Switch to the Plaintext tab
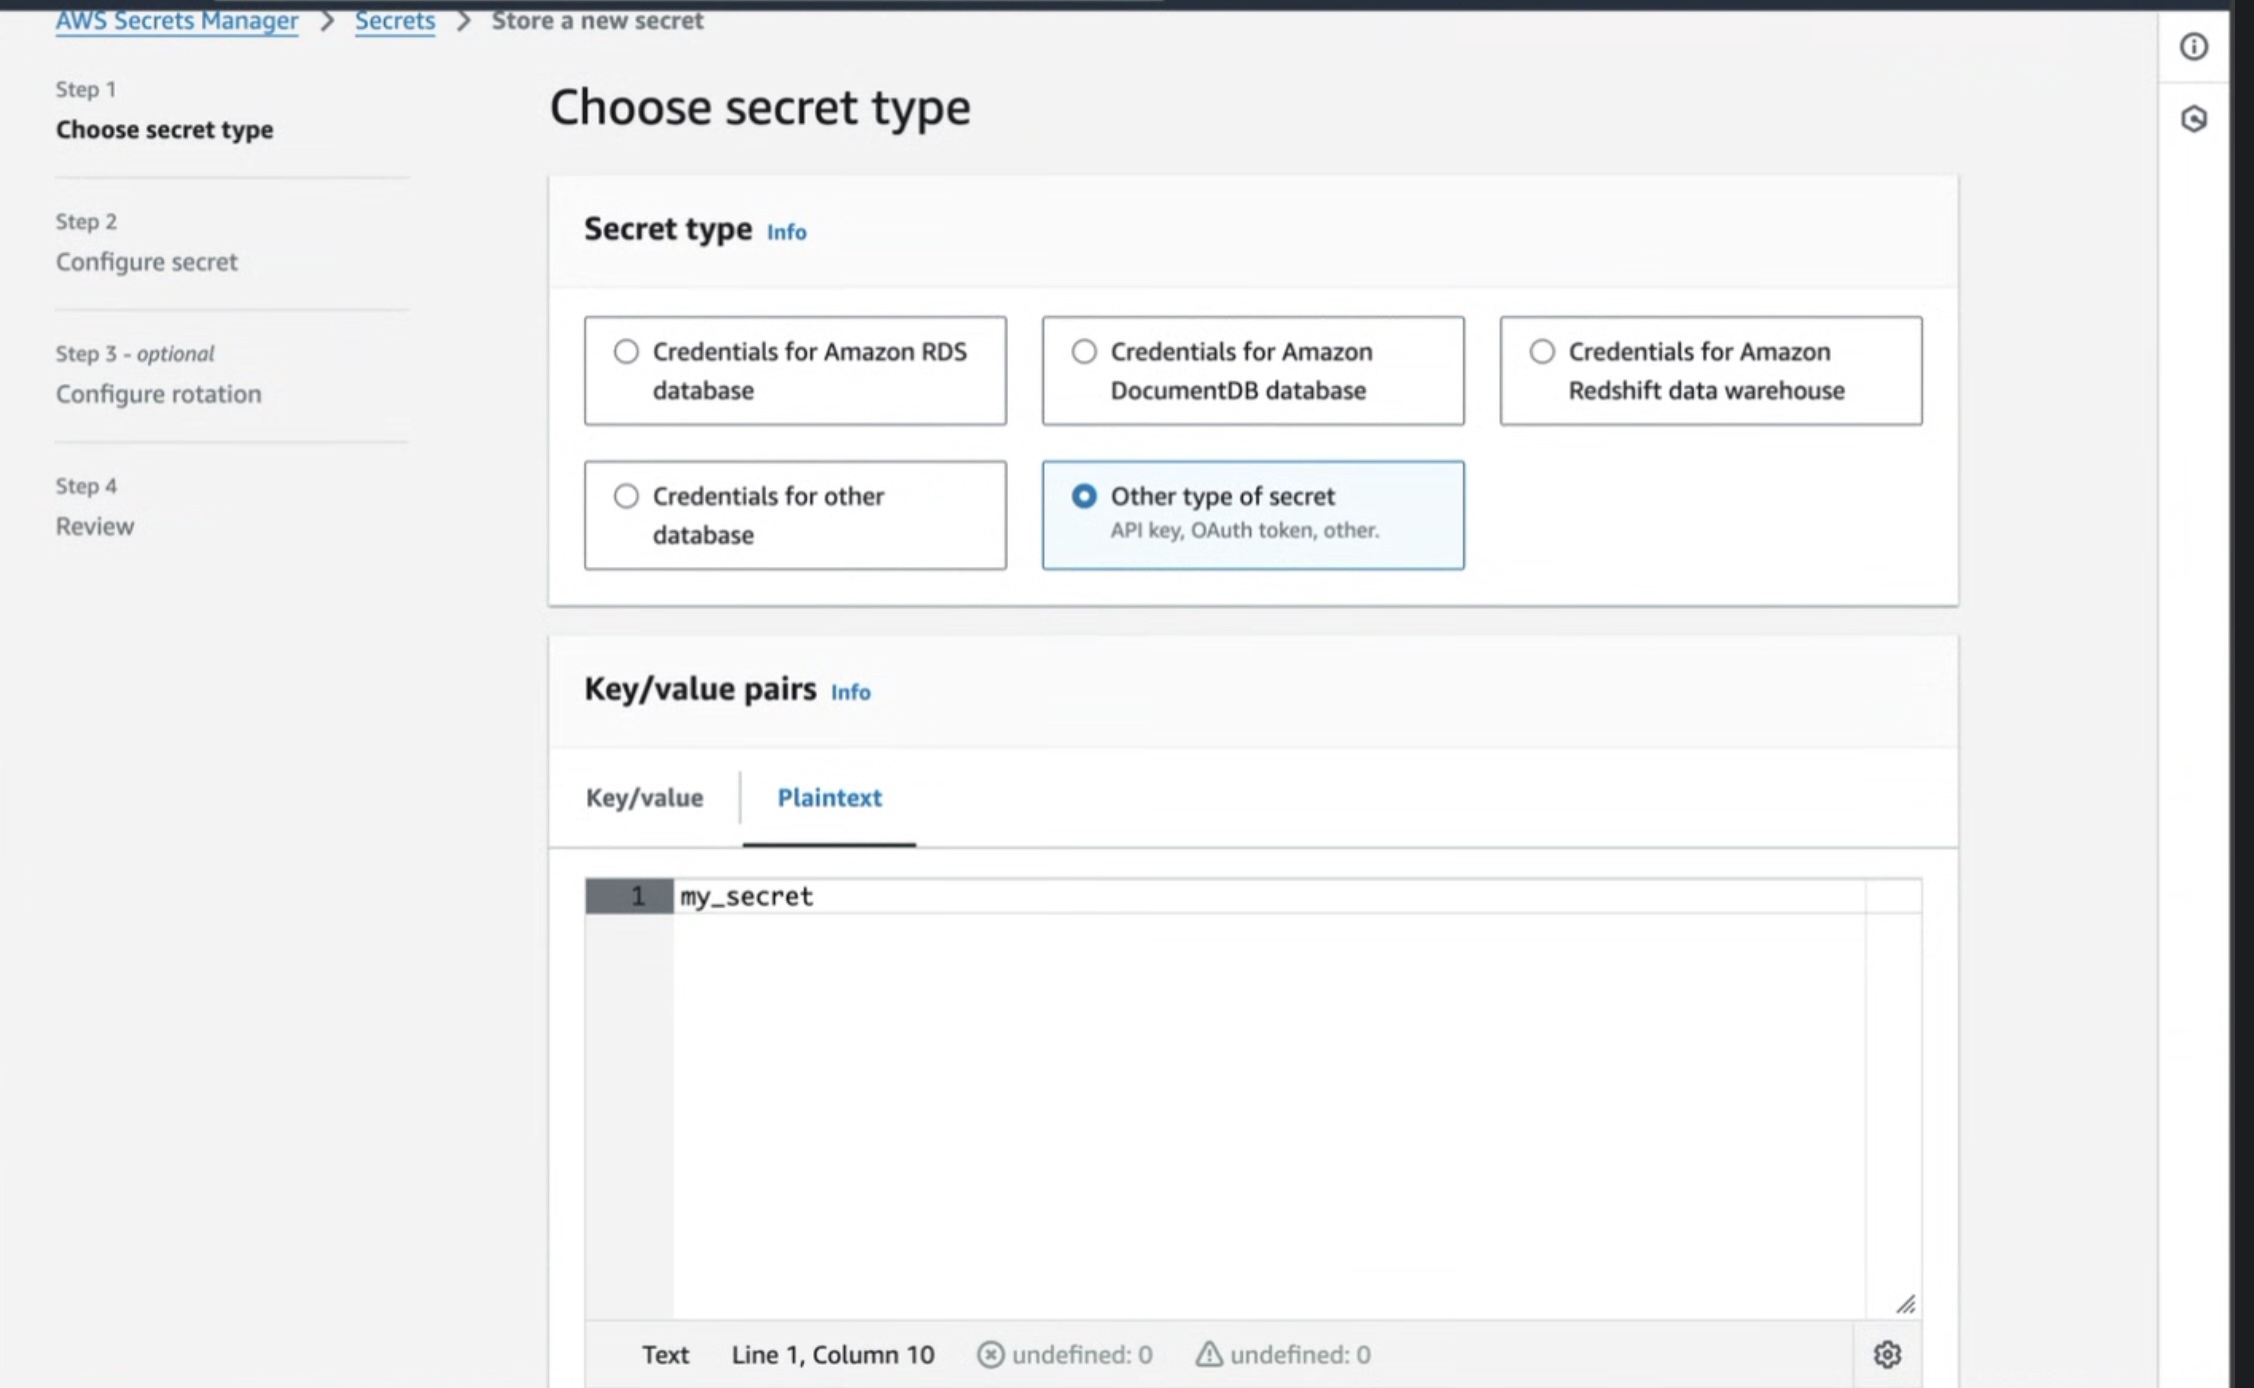 (x=829, y=798)
